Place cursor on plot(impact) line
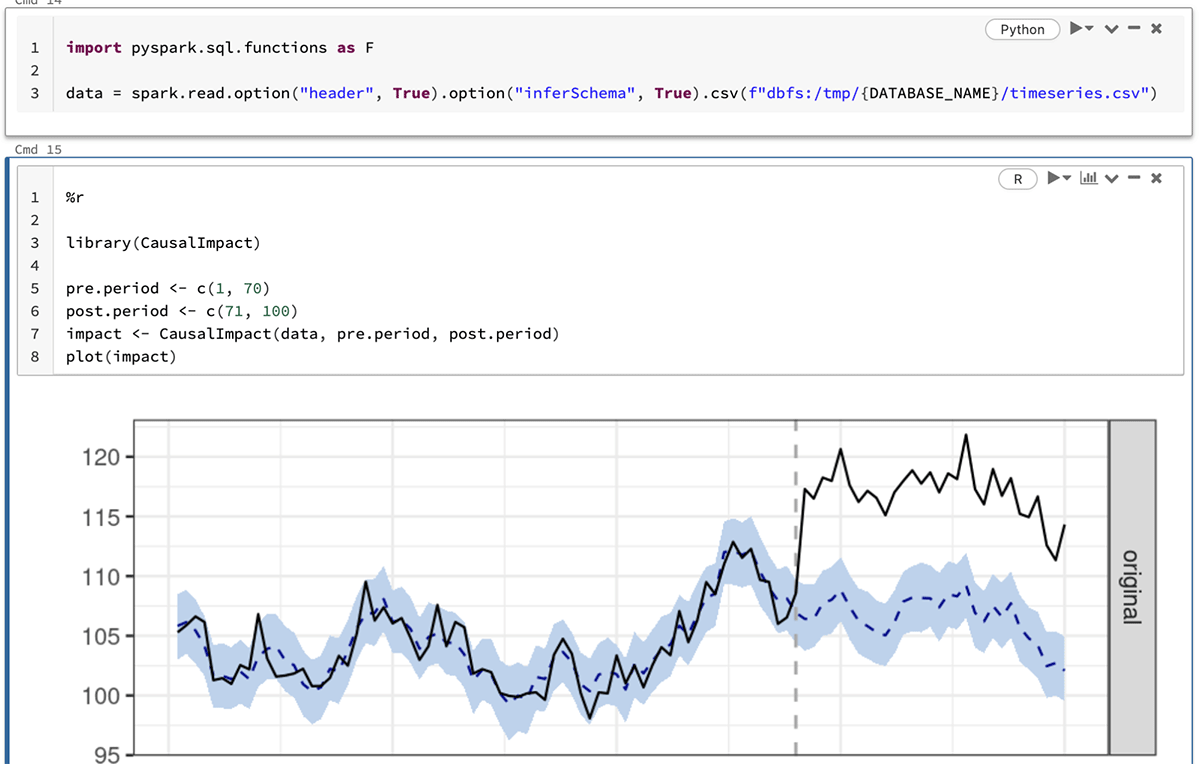This screenshot has height=764, width=1200. coord(120,357)
